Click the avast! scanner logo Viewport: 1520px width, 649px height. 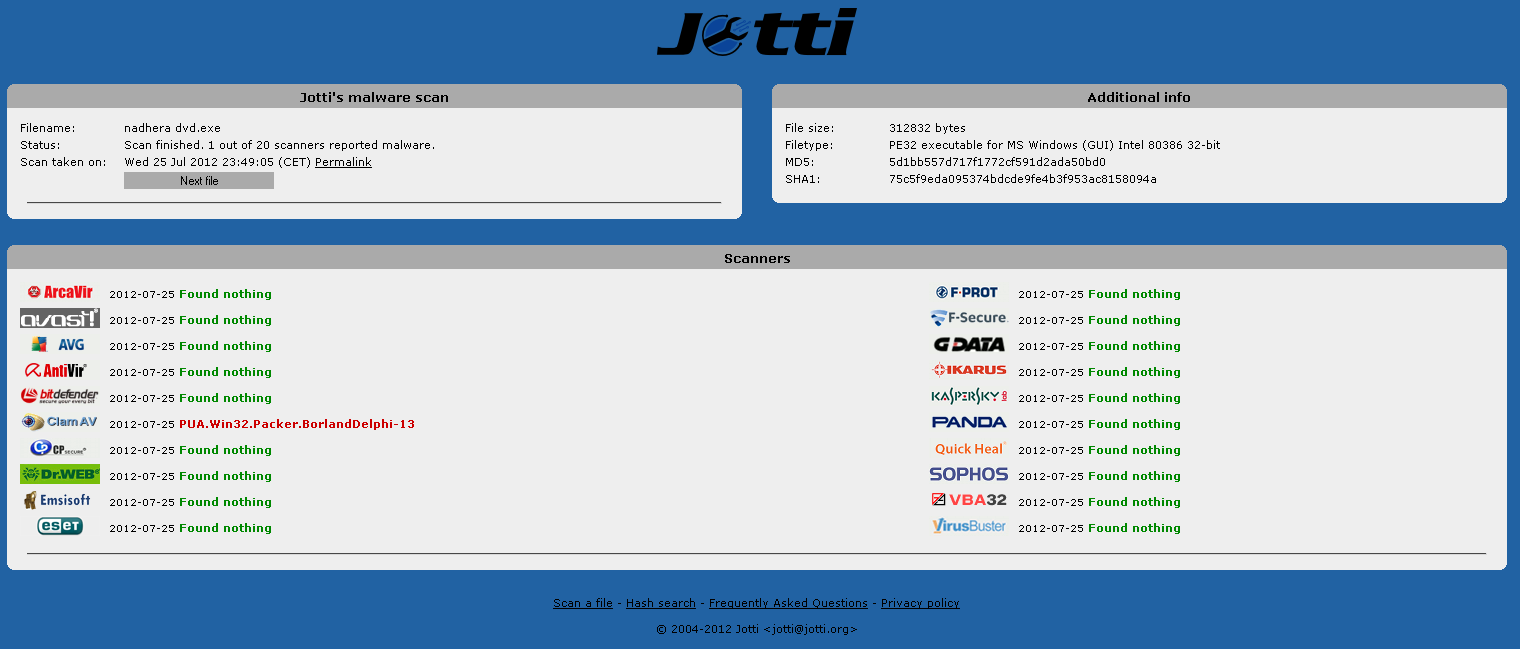coord(60,318)
